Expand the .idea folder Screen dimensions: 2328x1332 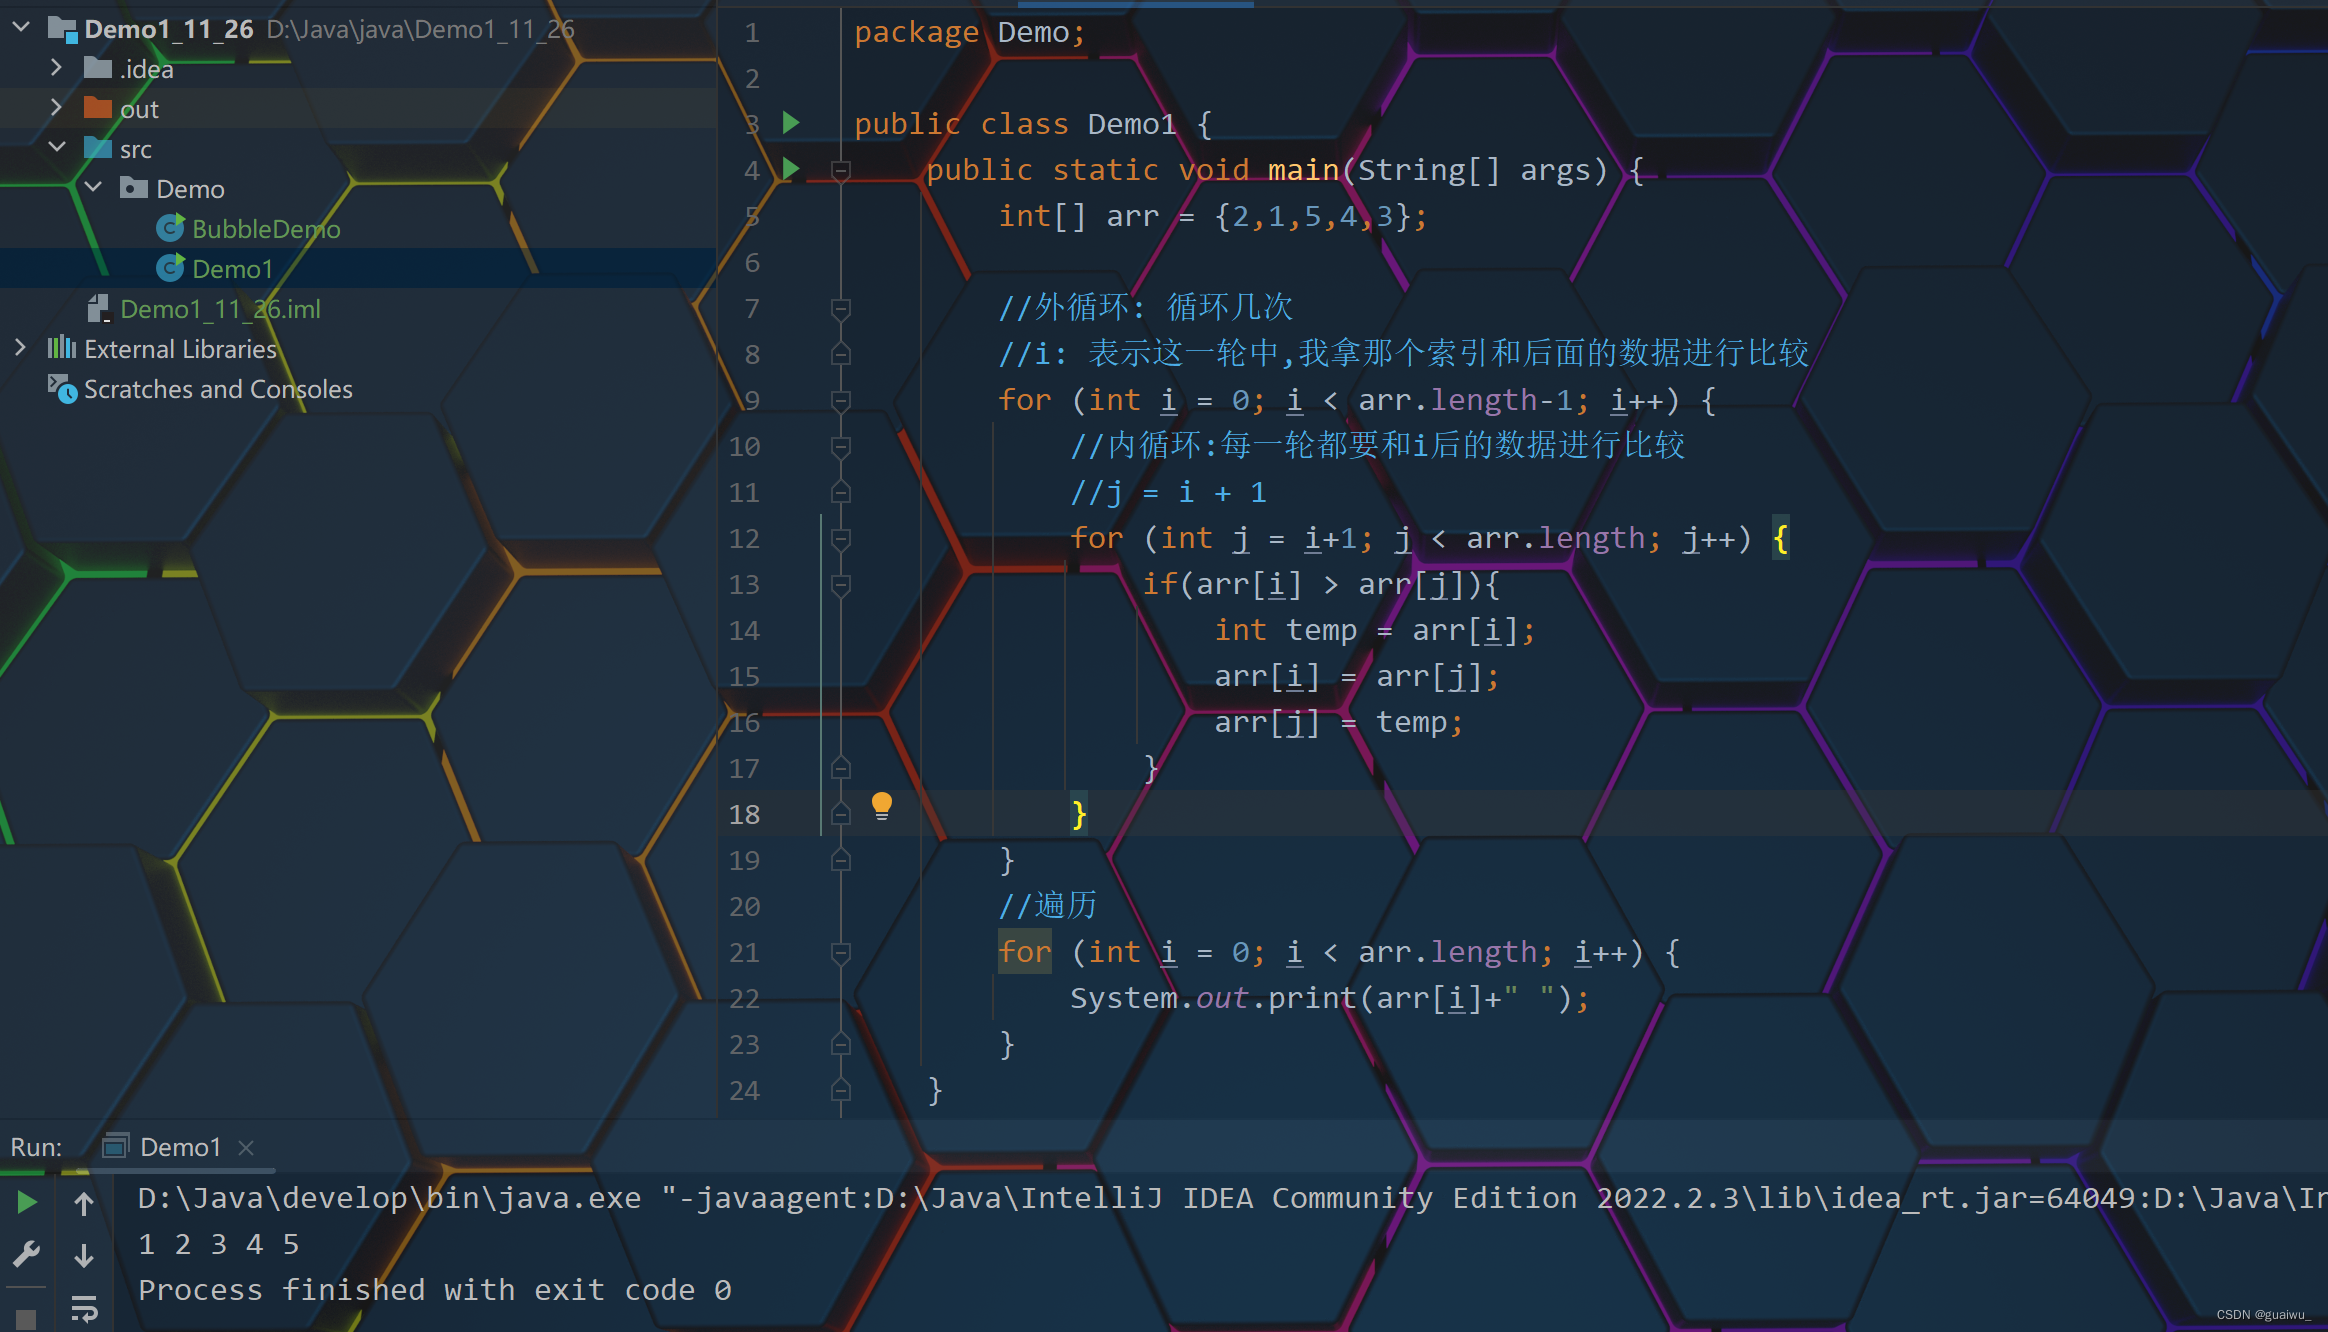tap(57, 68)
